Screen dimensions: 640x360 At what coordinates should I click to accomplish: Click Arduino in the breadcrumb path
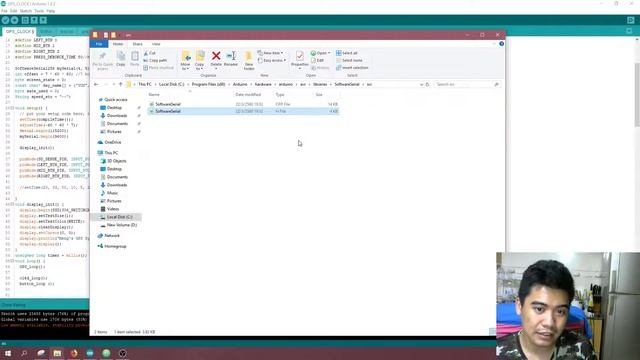point(240,84)
